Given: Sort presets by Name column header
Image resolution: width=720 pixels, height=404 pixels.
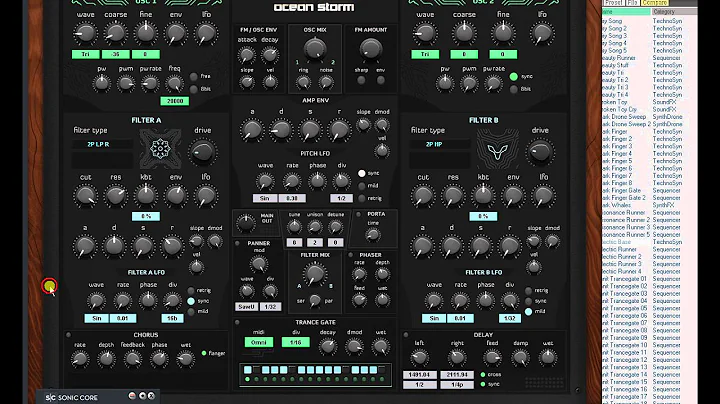Looking at the screenshot, I should (x=626, y=11).
